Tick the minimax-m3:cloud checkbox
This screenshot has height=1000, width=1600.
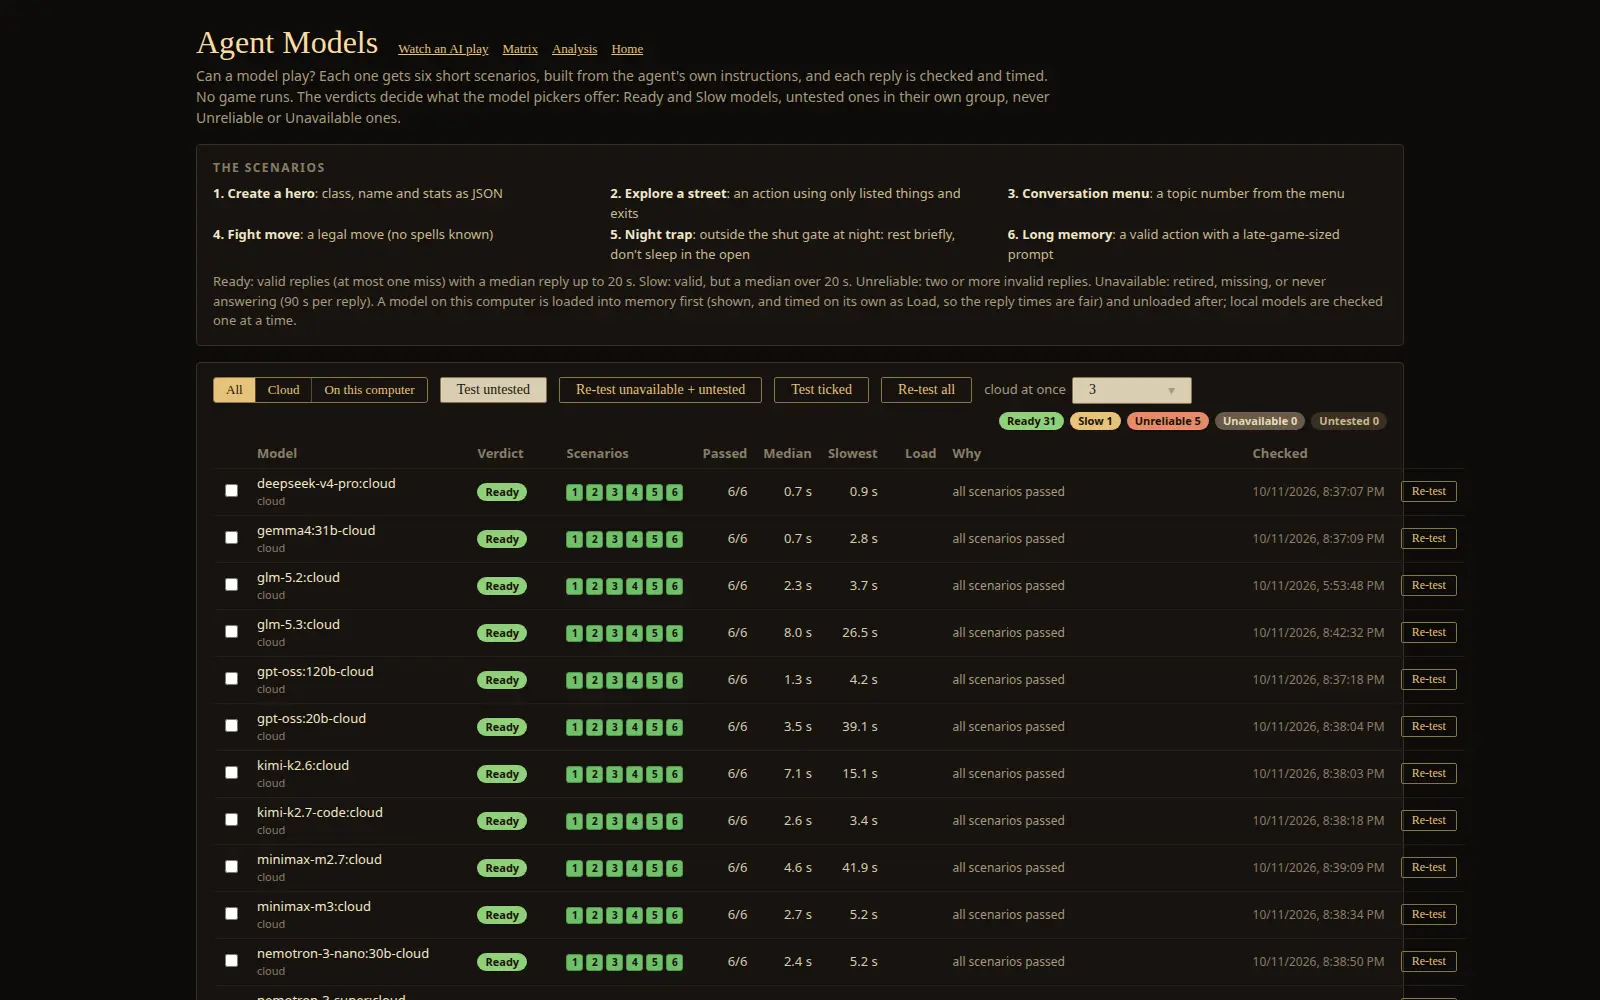click(x=231, y=913)
